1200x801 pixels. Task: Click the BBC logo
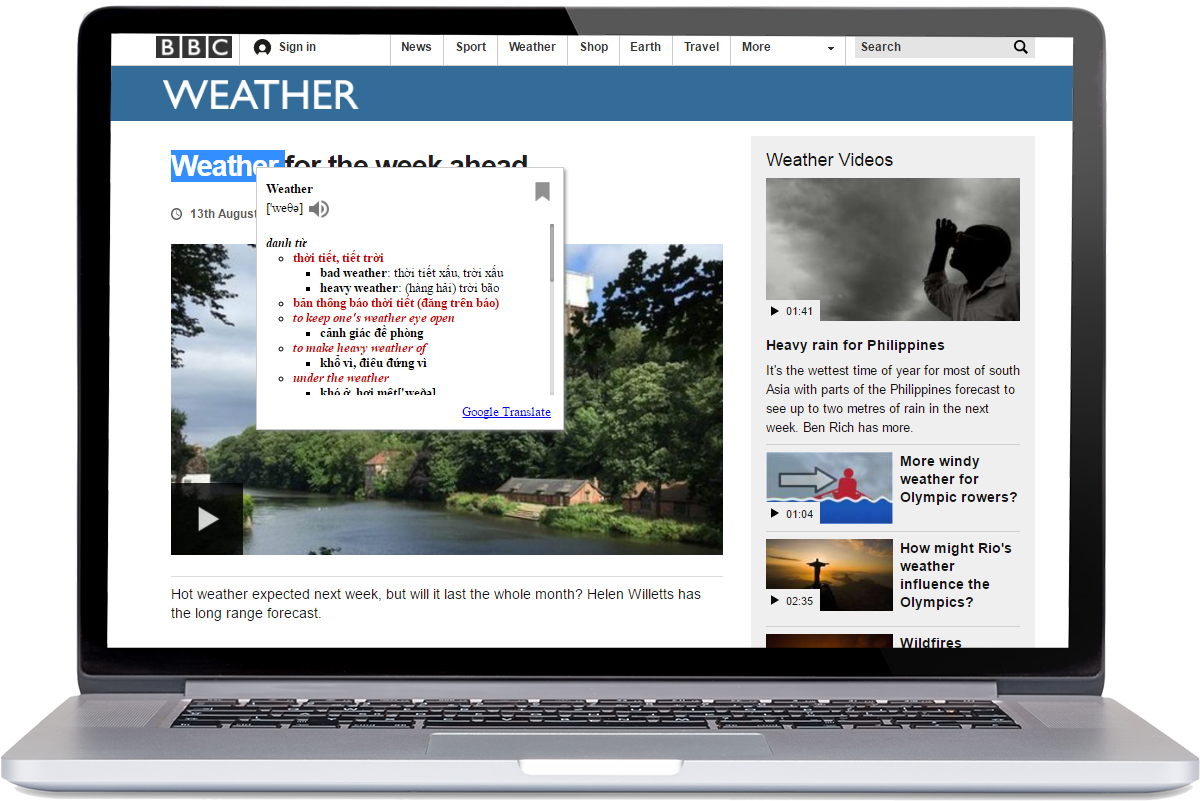(192, 46)
